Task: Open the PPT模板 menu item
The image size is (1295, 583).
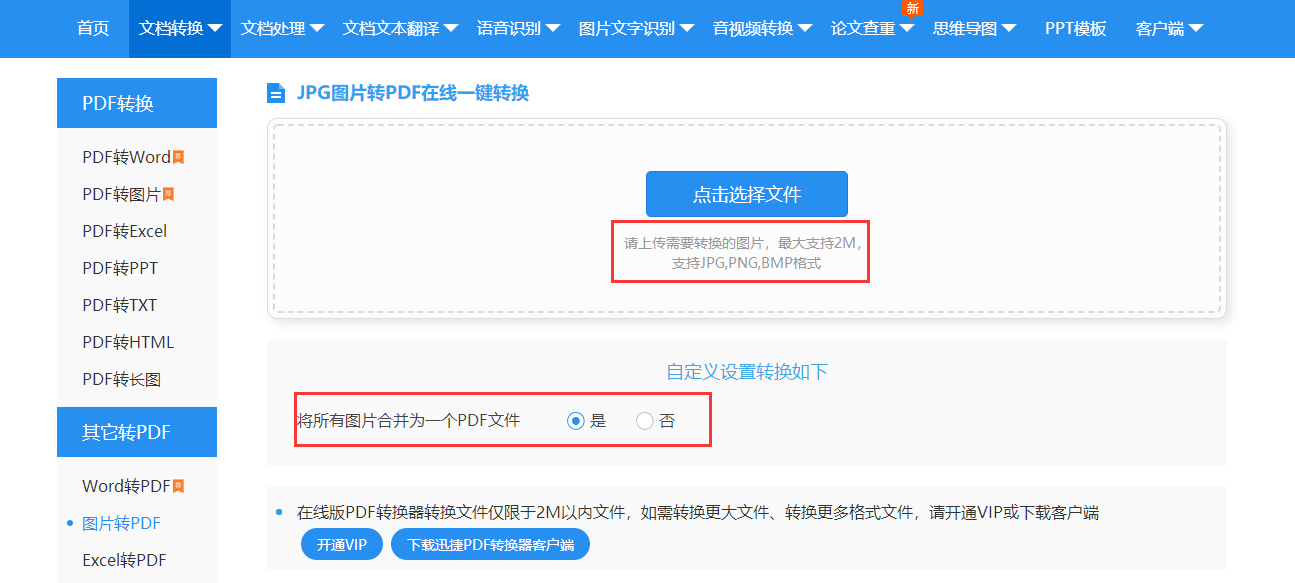Action: click(x=1075, y=29)
